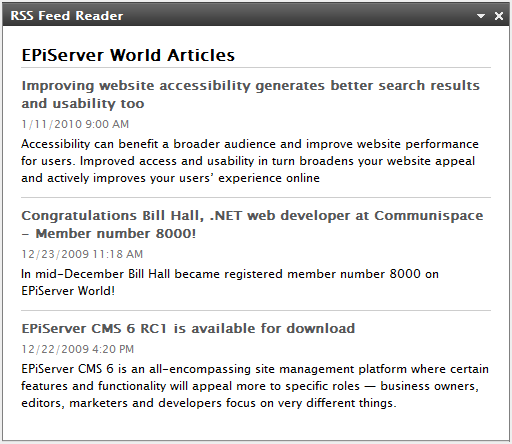Click the EPiServer World Articles heading
This screenshot has height=444, width=512.
tap(128, 55)
